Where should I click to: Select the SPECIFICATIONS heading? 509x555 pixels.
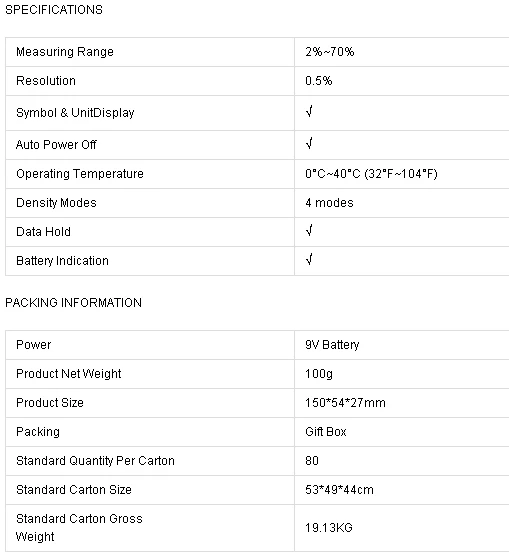point(54,10)
